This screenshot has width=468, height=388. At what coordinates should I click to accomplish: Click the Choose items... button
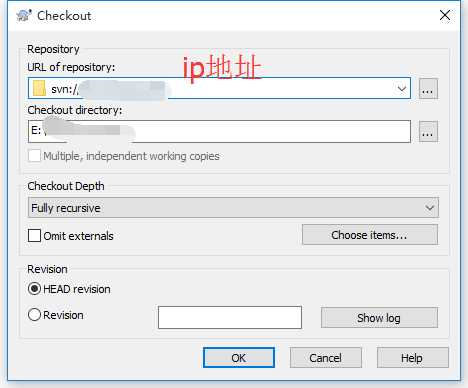click(370, 235)
